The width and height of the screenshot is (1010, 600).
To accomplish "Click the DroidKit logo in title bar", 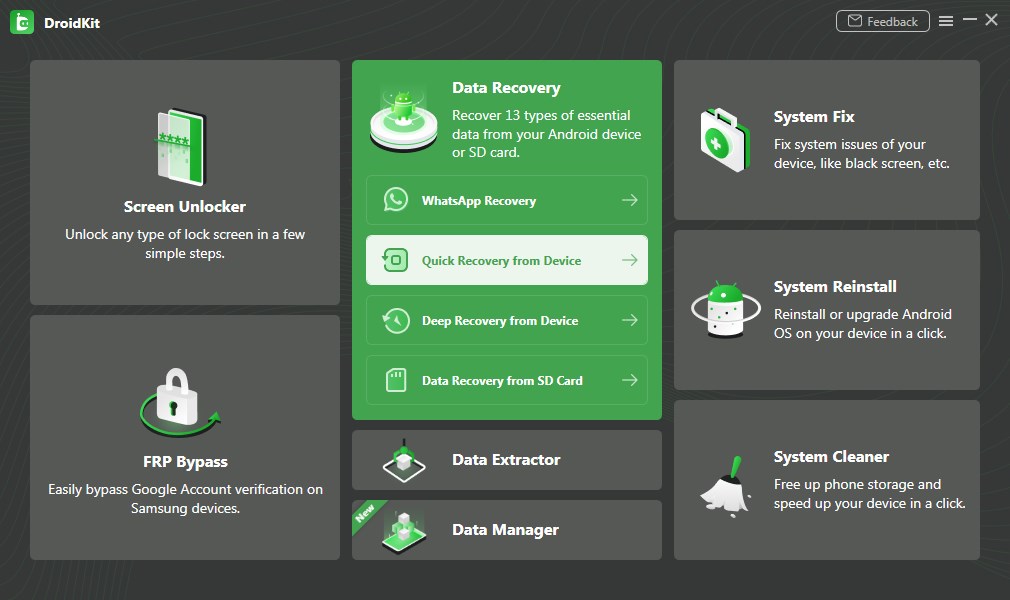I will click(x=22, y=21).
